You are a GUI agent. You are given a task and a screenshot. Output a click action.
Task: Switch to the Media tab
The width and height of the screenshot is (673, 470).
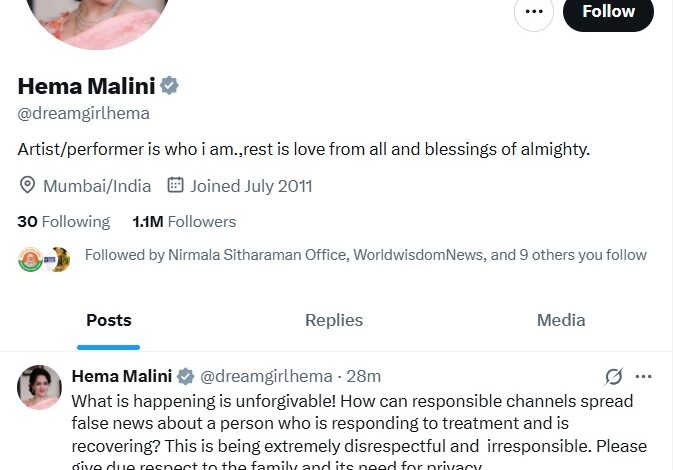(x=561, y=320)
